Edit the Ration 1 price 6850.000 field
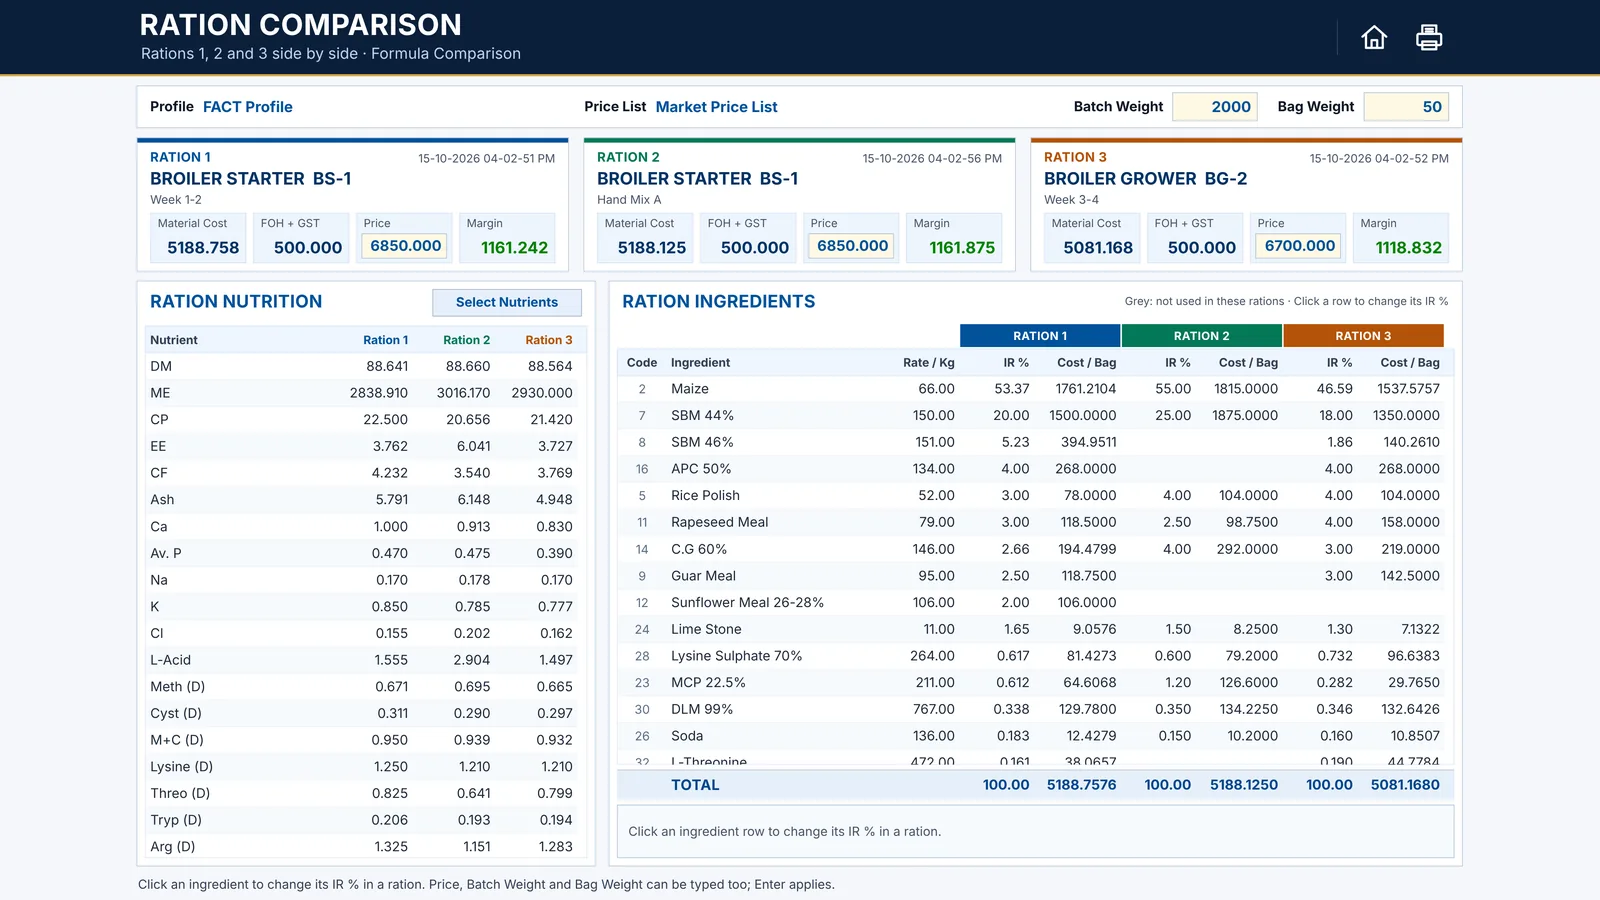Viewport: 1600px width, 900px height. click(405, 246)
